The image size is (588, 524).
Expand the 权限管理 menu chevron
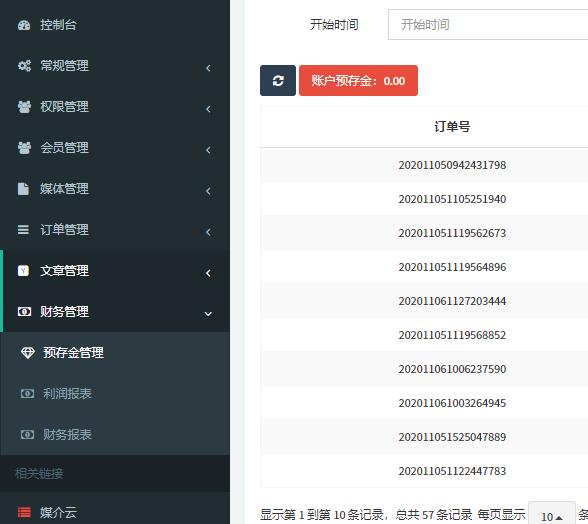(x=208, y=109)
